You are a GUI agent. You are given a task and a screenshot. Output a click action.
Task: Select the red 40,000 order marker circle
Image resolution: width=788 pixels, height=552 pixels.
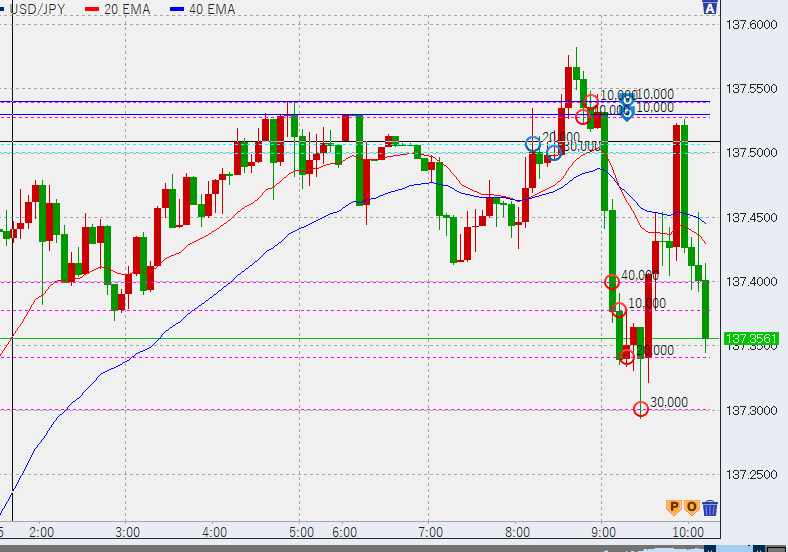tap(612, 282)
